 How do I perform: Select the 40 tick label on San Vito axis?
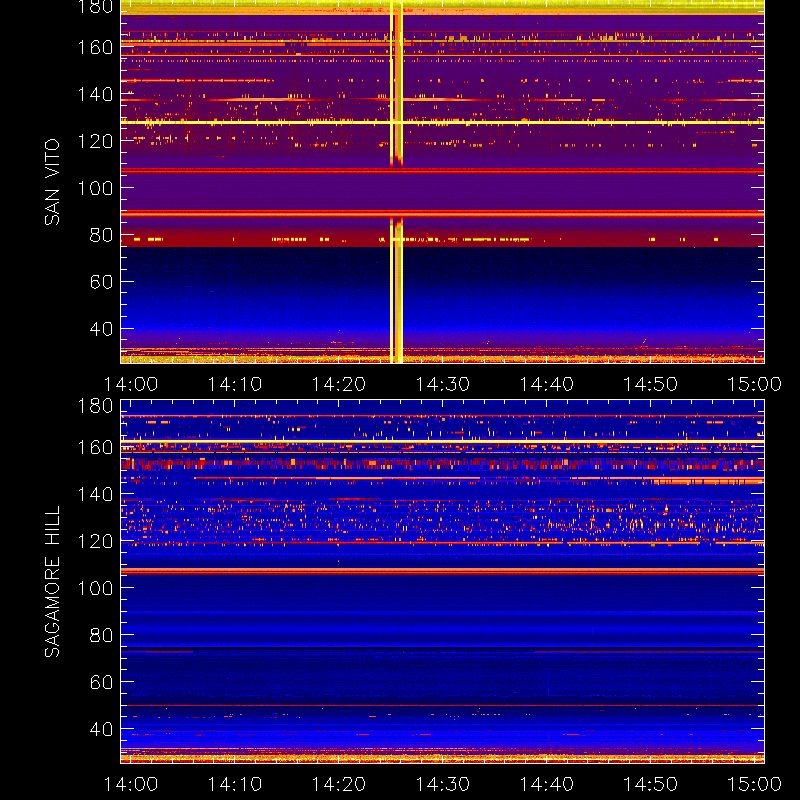point(101,329)
